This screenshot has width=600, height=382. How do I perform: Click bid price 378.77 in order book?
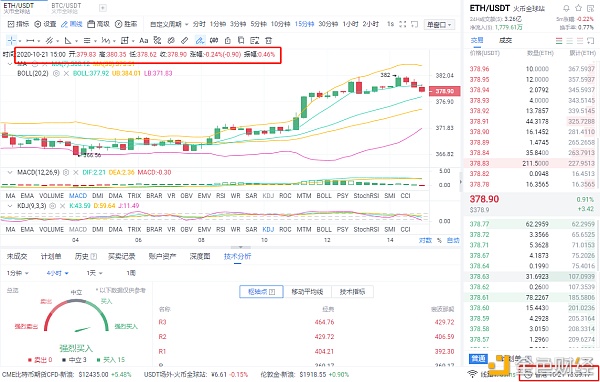coord(479,224)
